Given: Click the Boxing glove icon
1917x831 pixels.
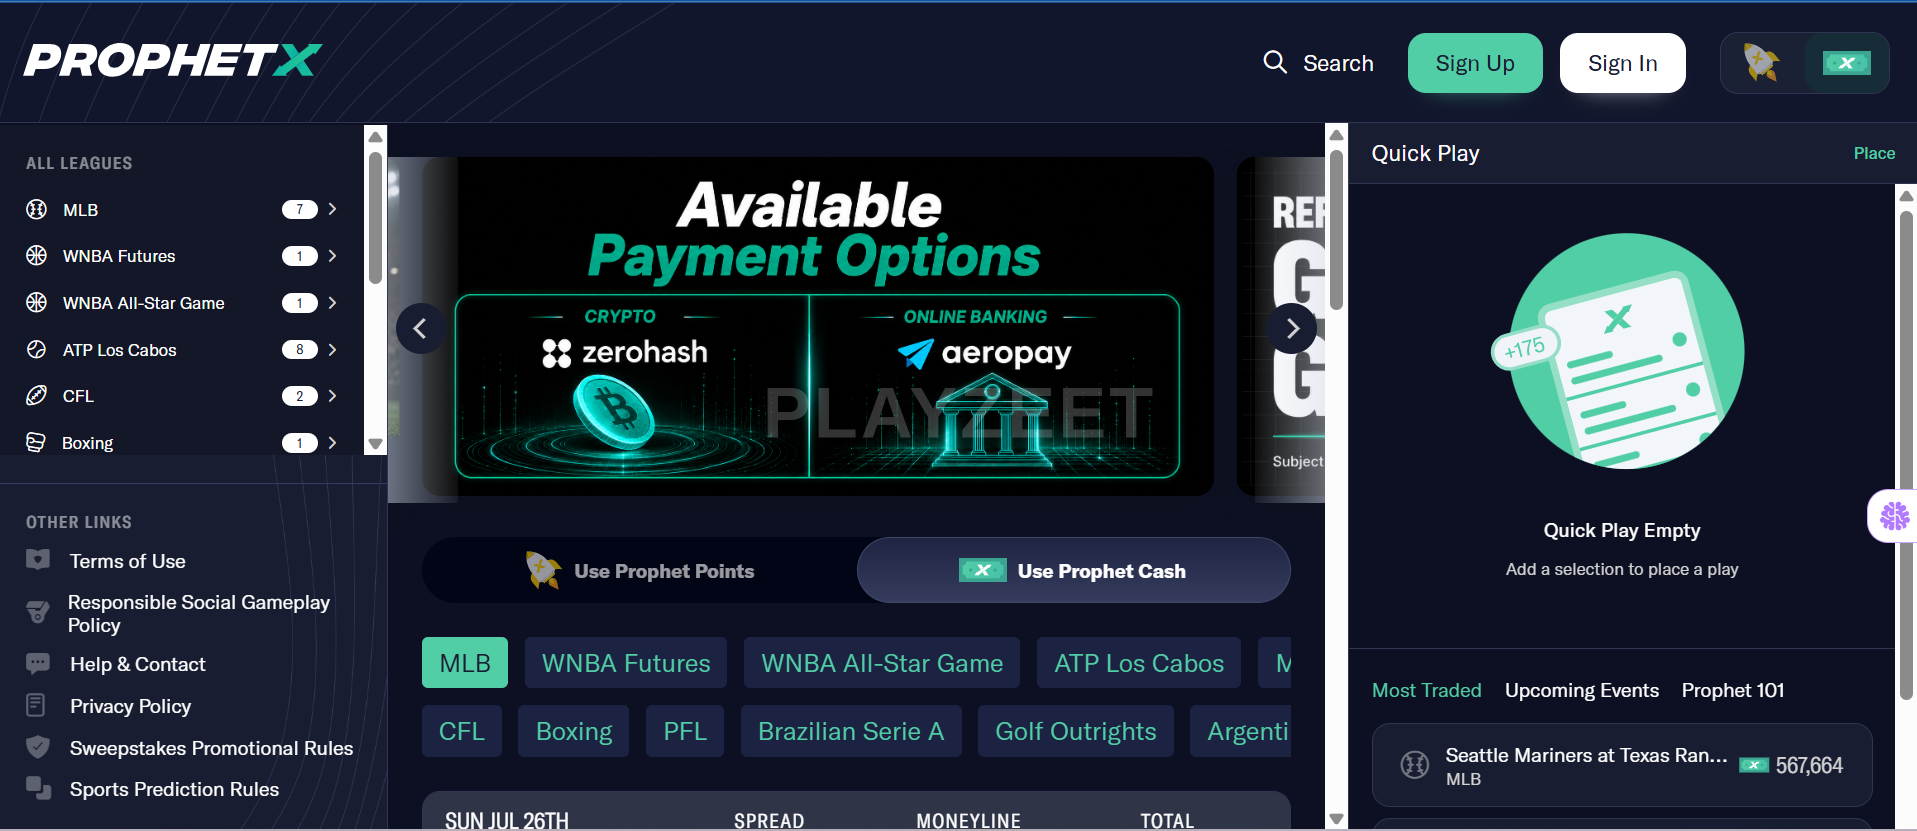Looking at the screenshot, I should point(36,442).
